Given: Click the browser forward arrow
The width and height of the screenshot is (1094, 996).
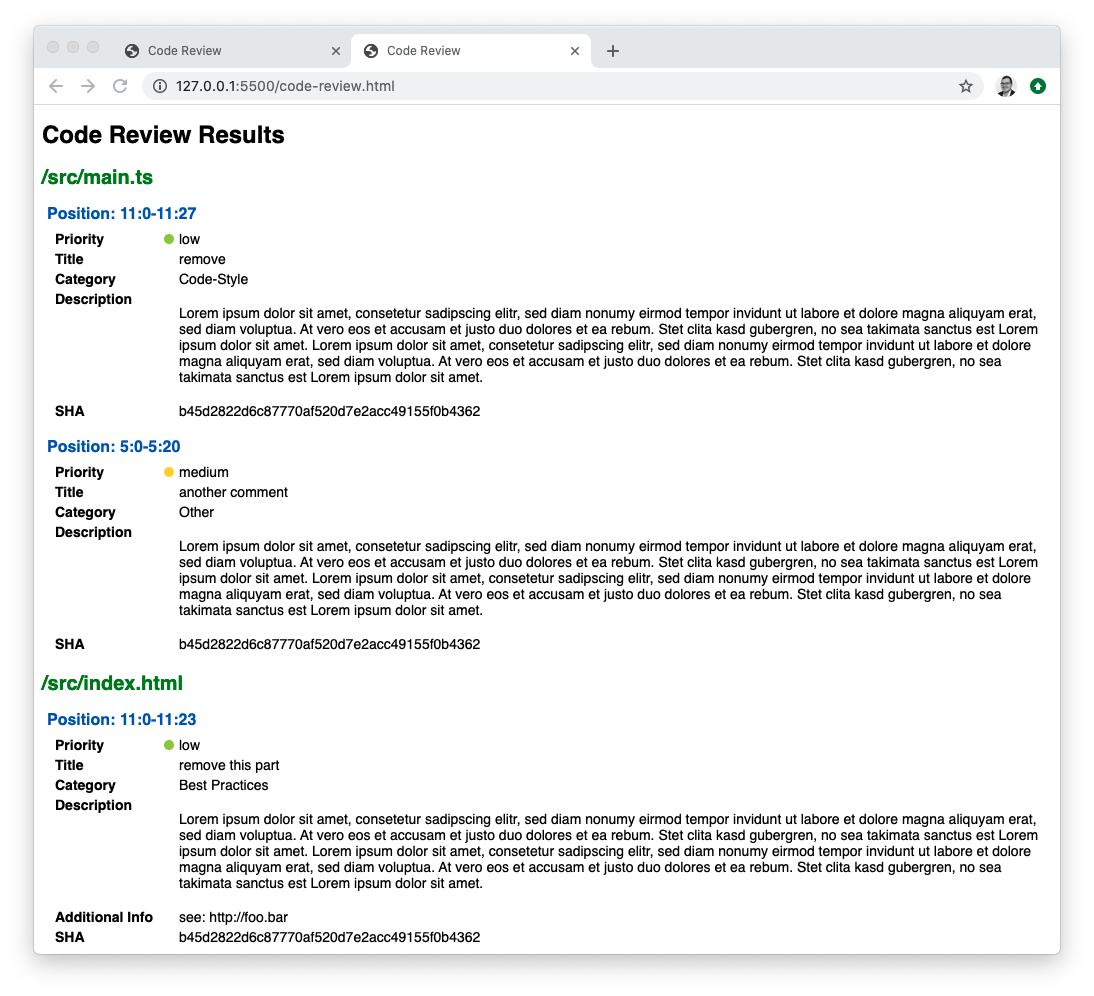Looking at the screenshot, I should [x=88, y=86].
